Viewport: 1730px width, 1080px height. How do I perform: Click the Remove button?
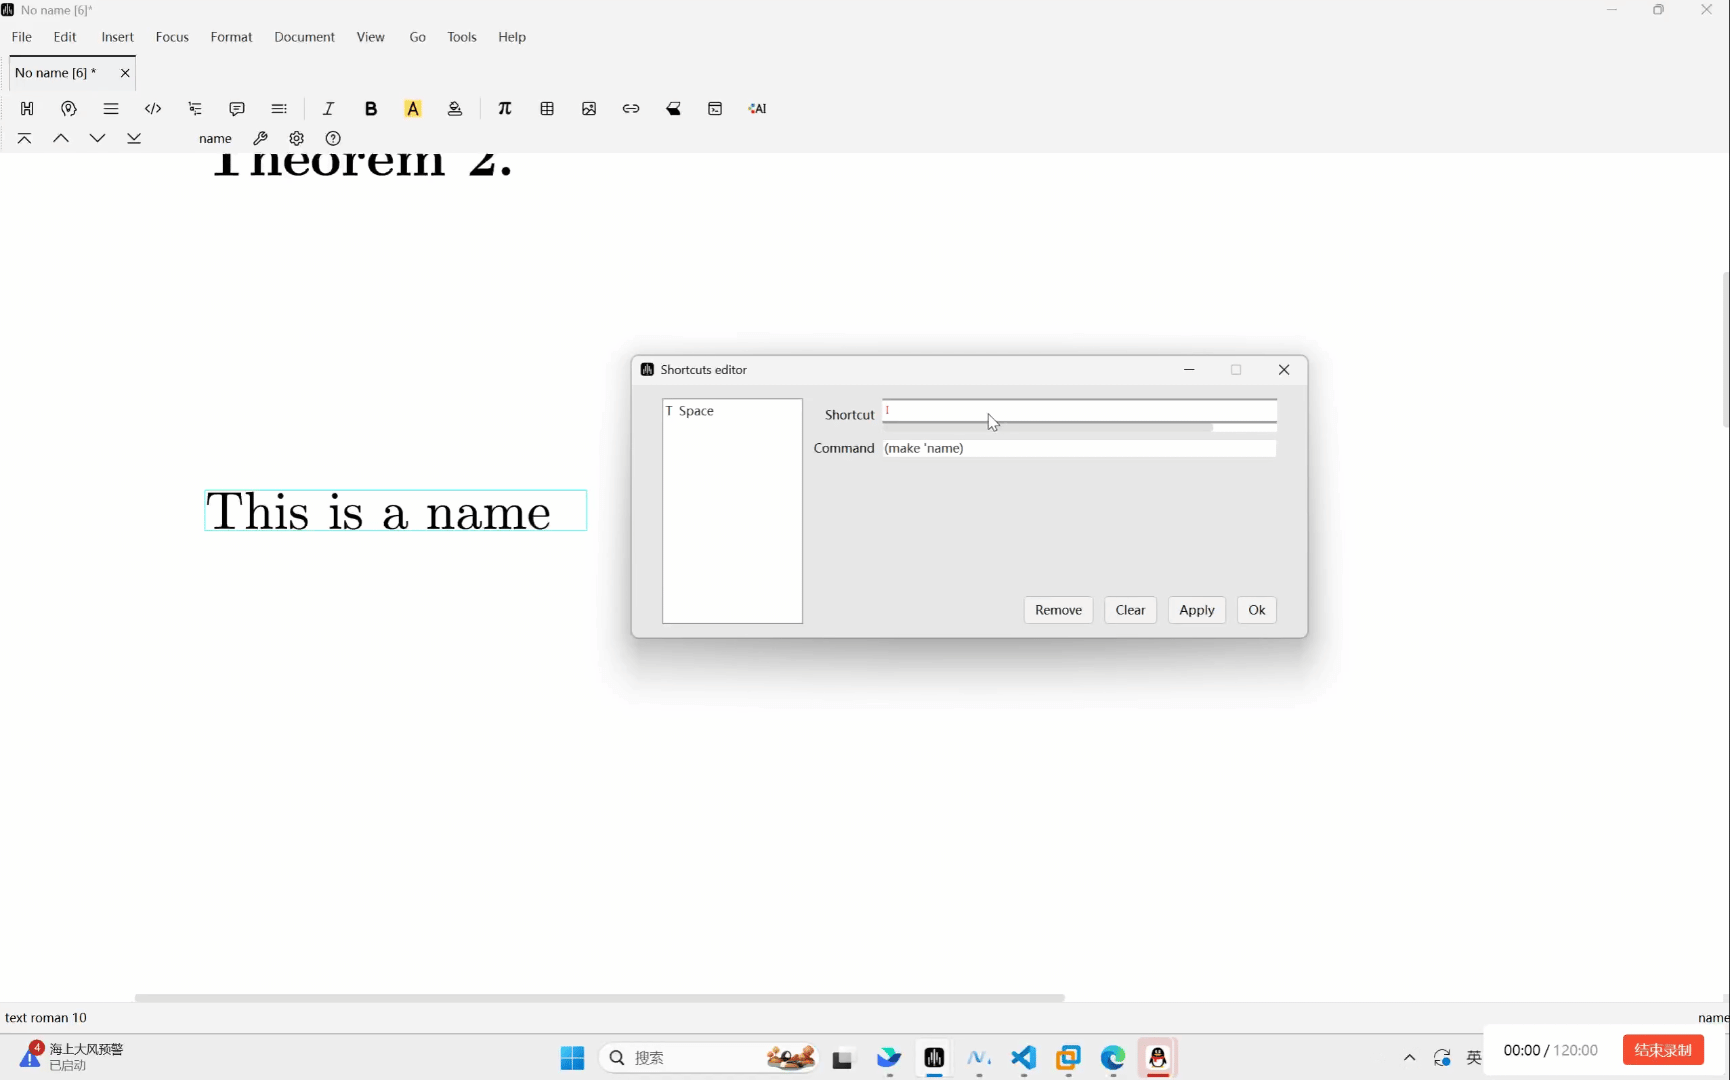pos(1058,610)
